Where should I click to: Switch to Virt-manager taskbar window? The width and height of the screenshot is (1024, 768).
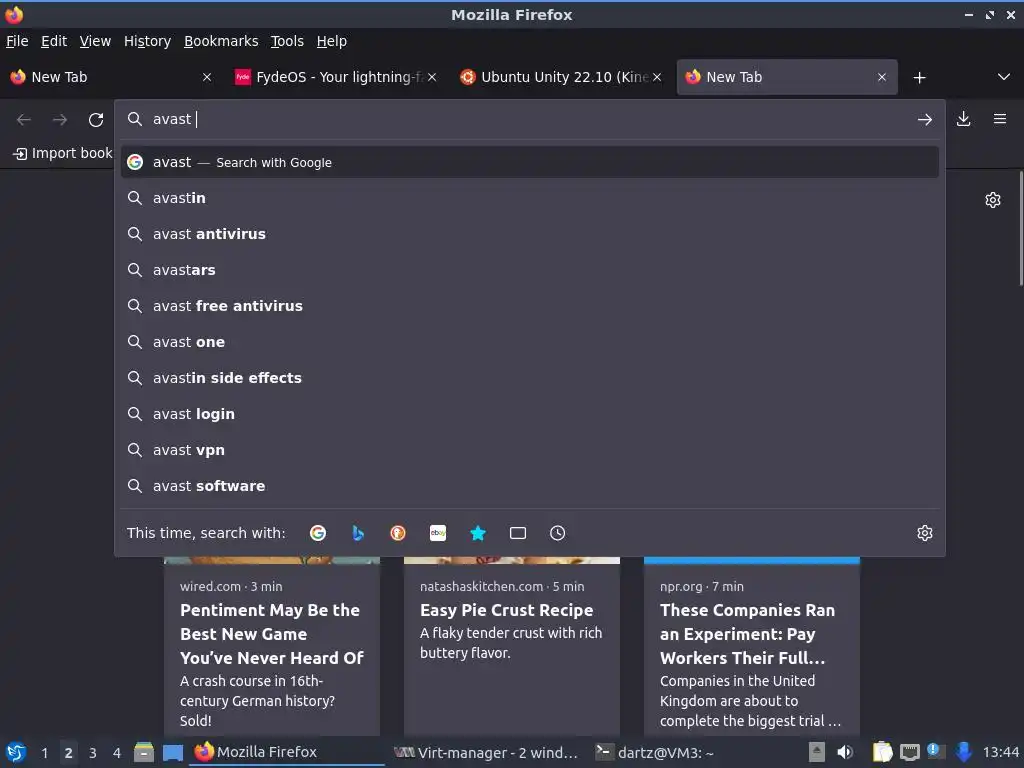click(x=486, y=752)
